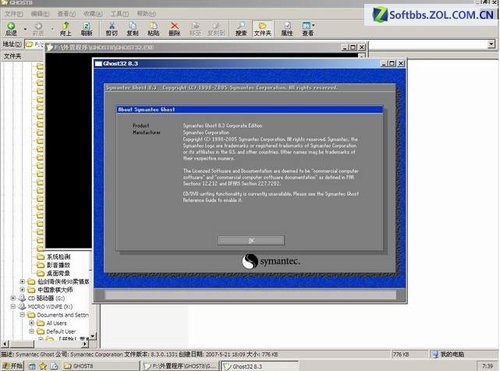Viewport: 500px width, 371px height.
Task: Click the Up (向上) folder toolbar icon
Action: coord(66,29)
